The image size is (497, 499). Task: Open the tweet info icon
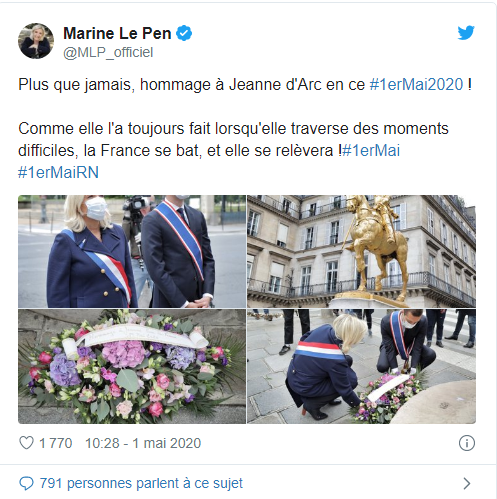coord(467,443)
